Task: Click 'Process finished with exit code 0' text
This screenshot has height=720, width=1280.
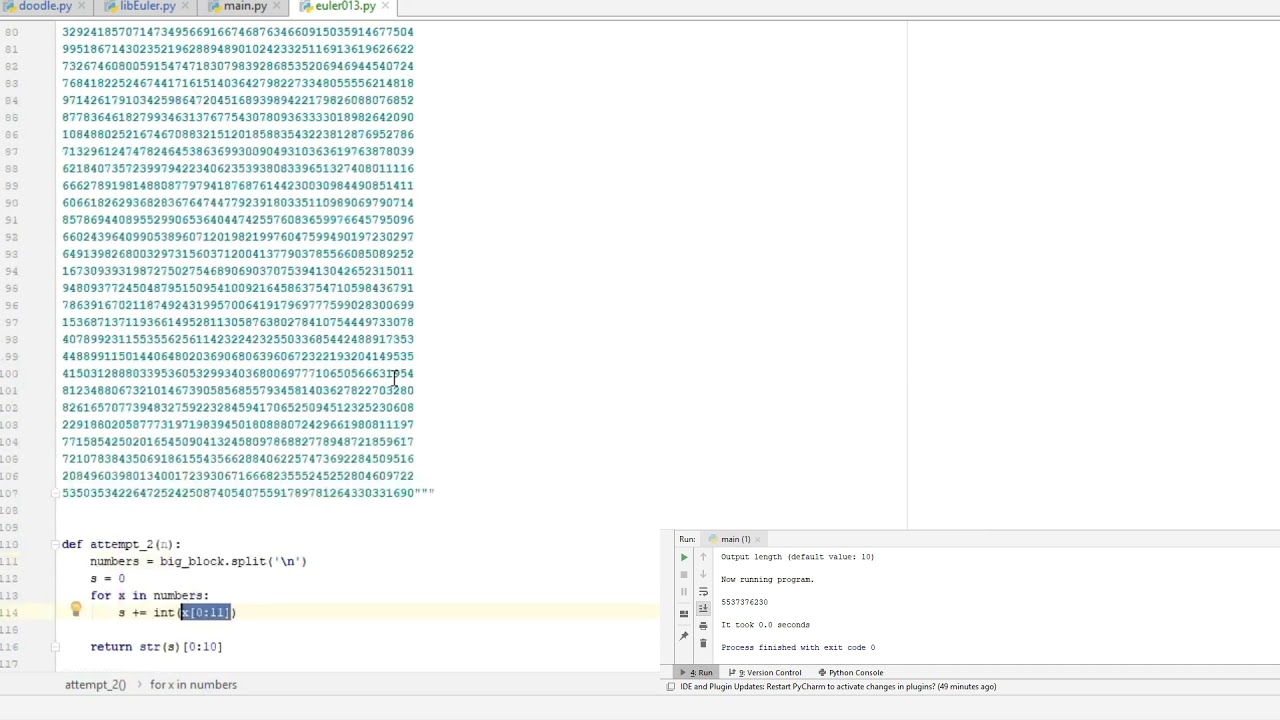Action: pos(798,647)
